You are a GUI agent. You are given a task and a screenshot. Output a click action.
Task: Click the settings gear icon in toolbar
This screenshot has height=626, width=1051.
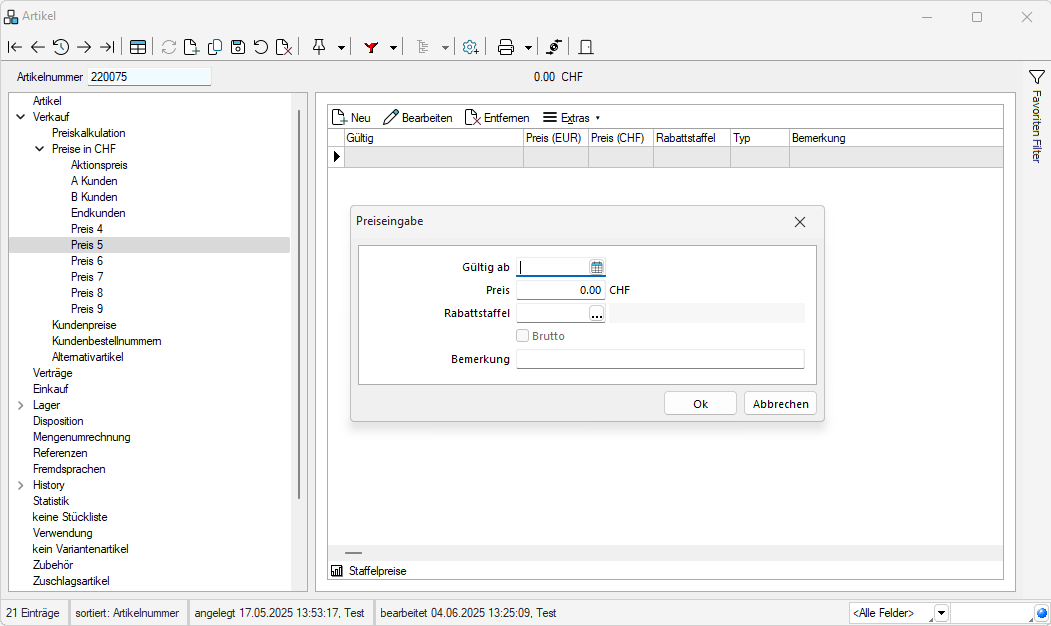pos(470,47)
